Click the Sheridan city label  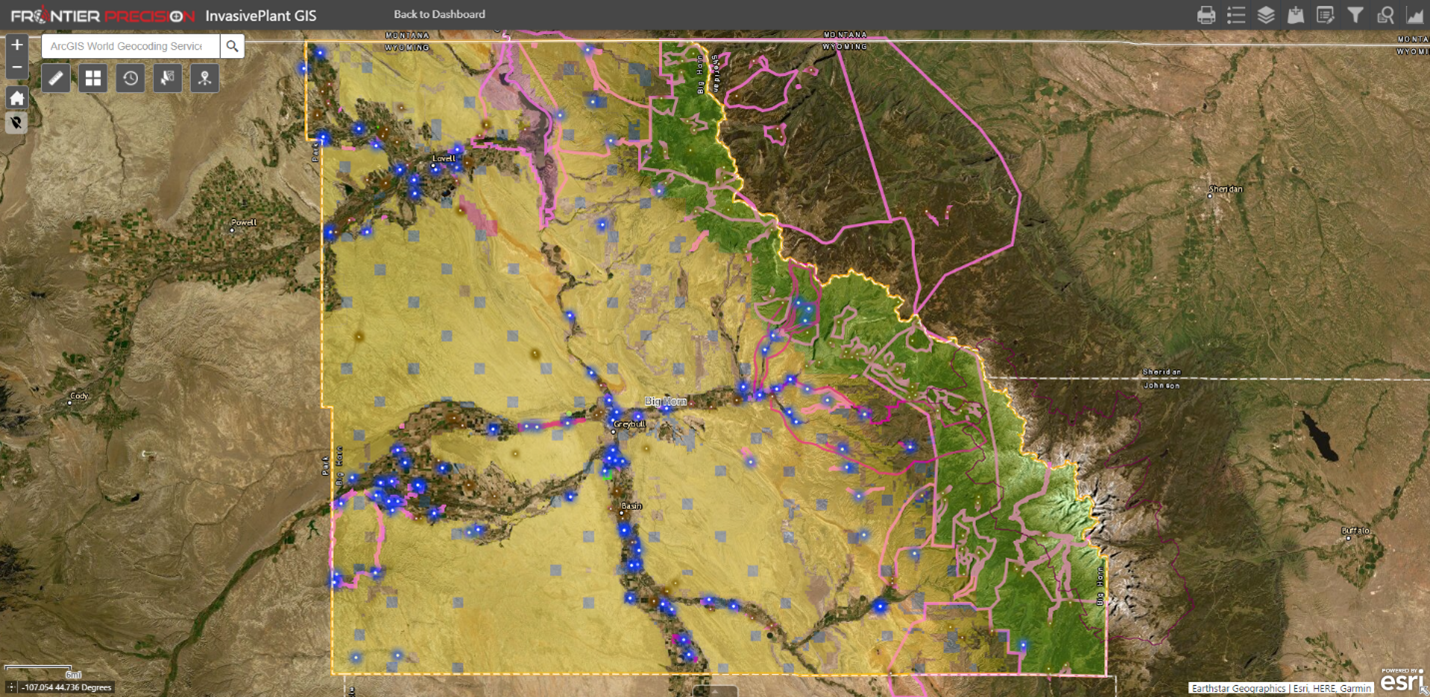click(1226, 189)
